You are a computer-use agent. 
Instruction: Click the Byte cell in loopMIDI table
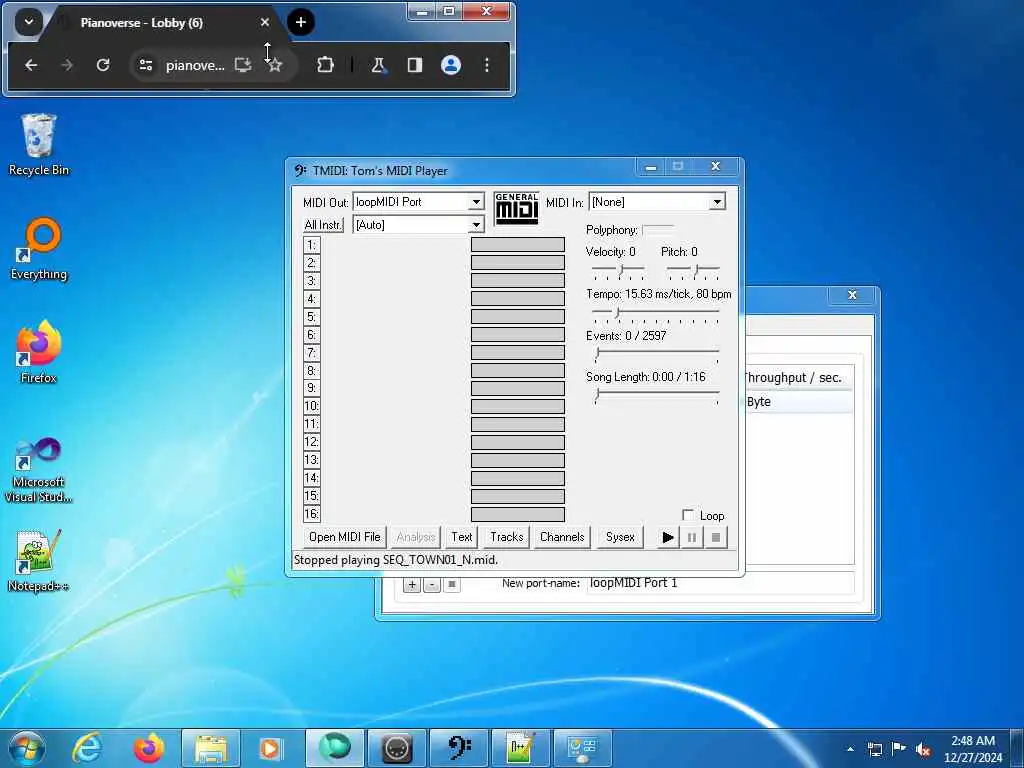click(759, 402)
